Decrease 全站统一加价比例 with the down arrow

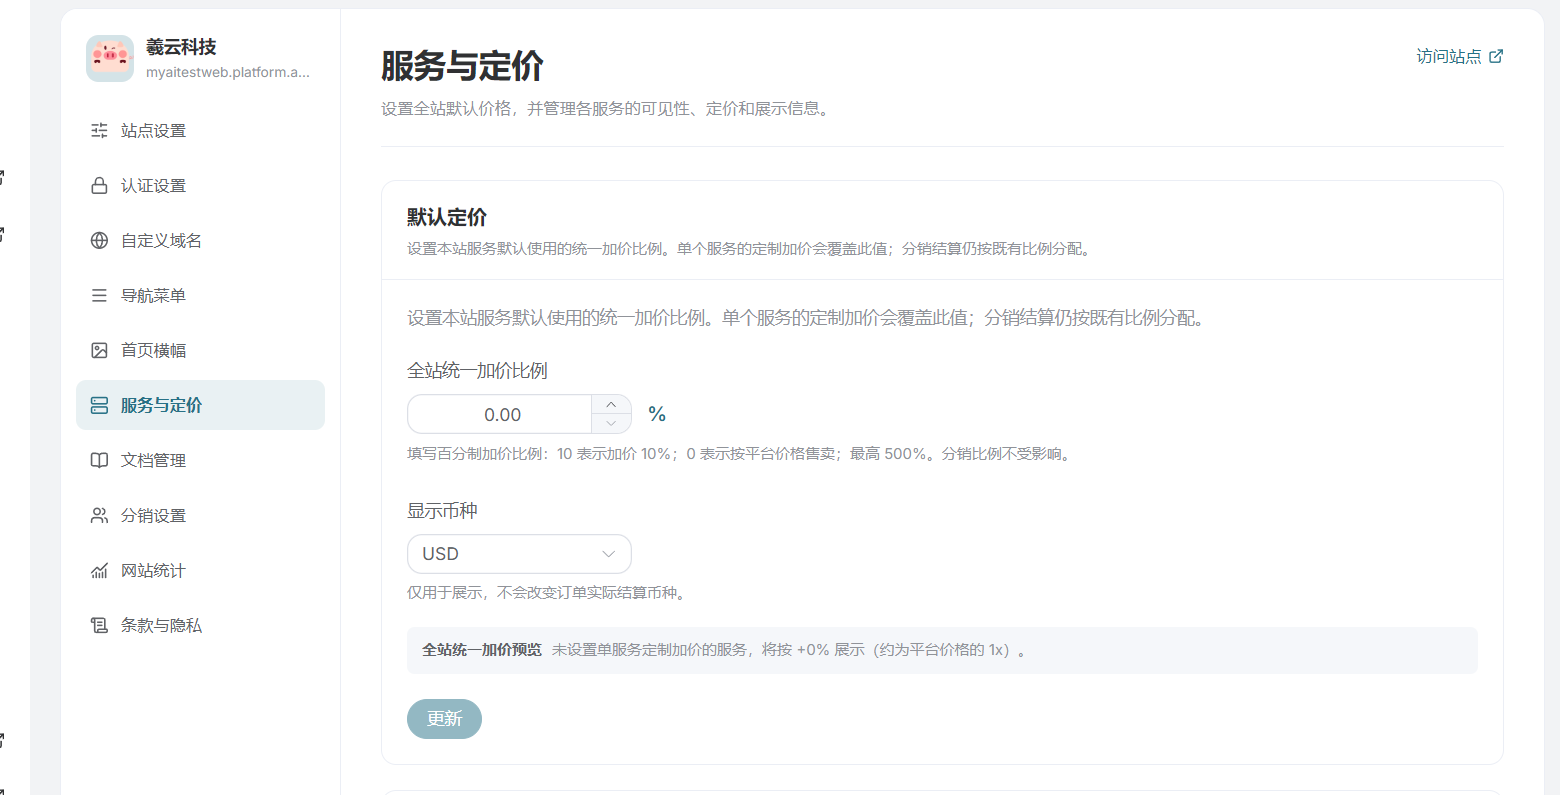611,424
